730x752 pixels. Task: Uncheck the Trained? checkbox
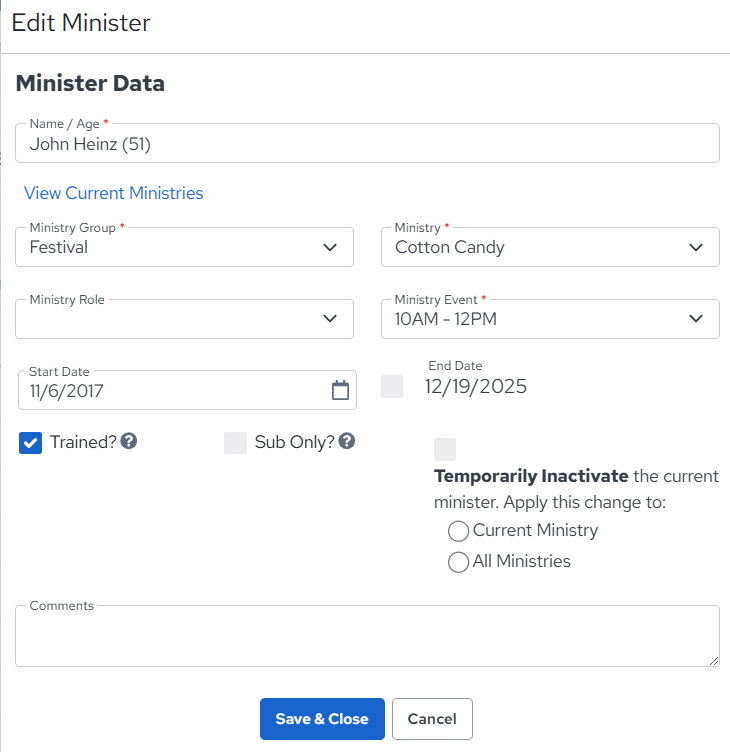(31, 443)
